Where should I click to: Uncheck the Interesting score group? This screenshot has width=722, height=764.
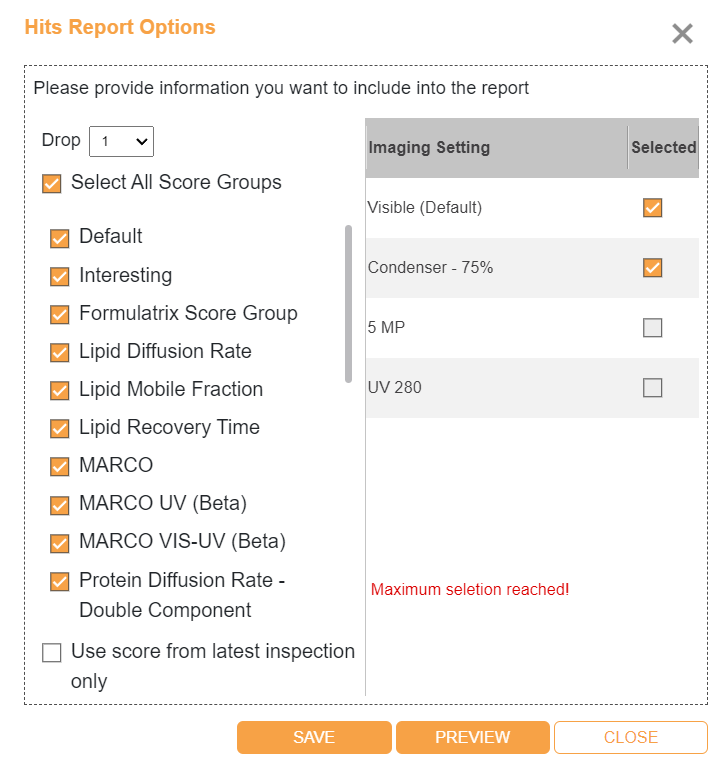click(59, 276)
